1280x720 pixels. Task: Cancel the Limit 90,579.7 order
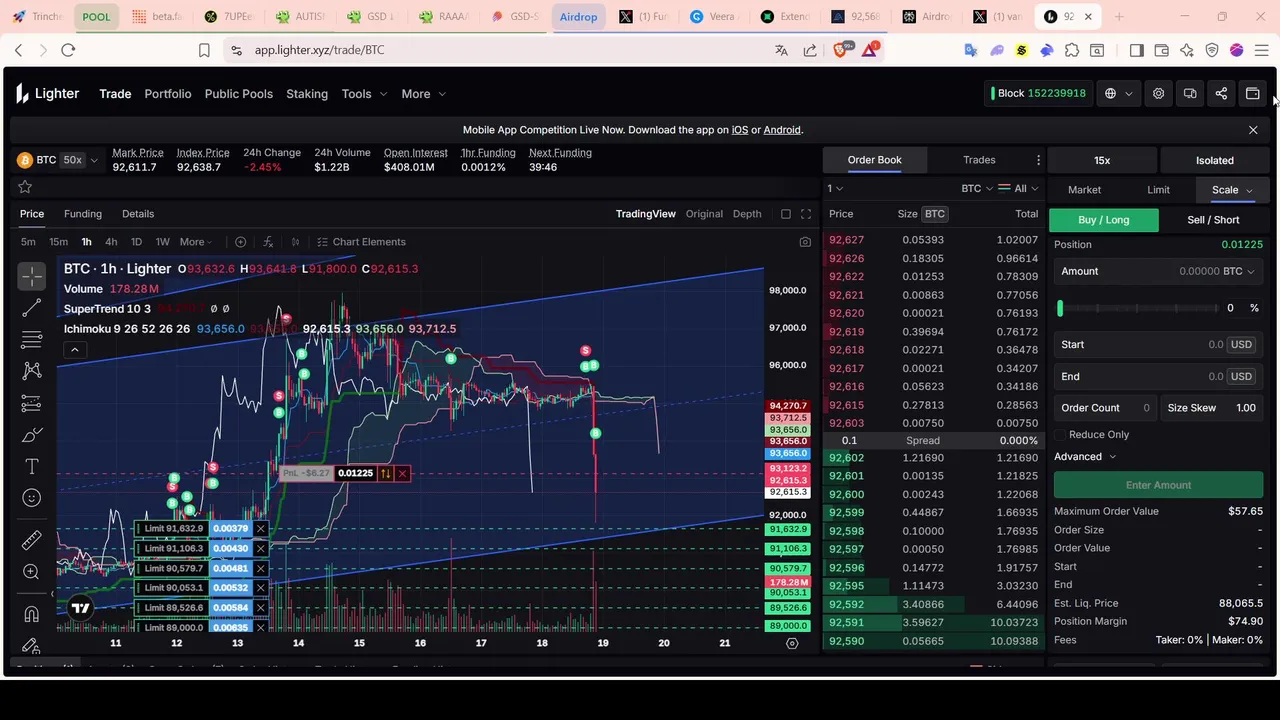pyautogui.click(x=260, y=568)
